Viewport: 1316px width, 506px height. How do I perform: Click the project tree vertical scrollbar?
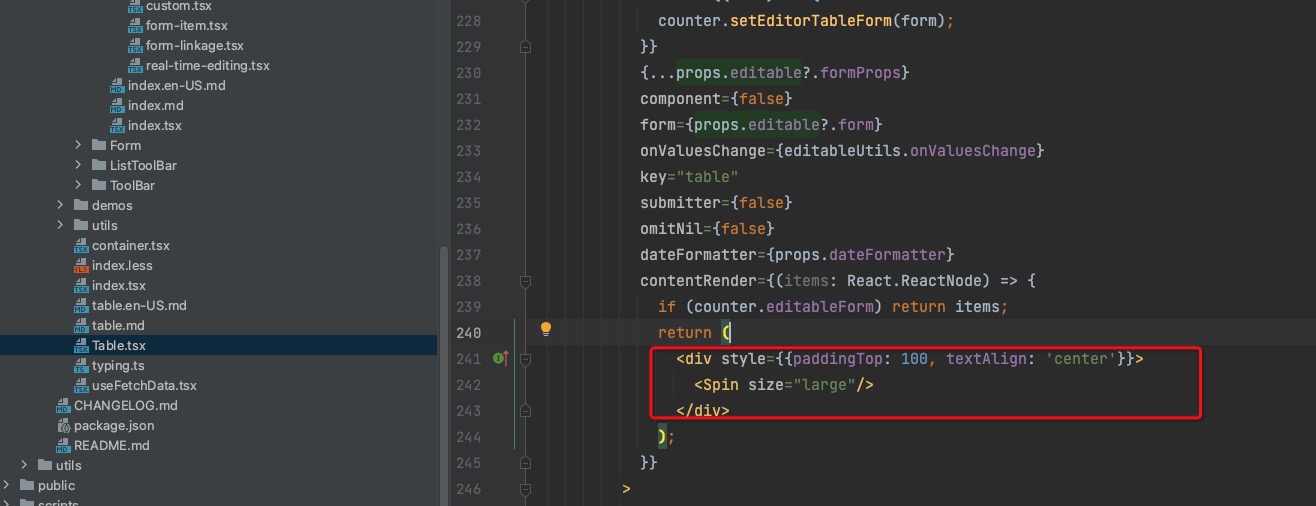coord(443,375)
